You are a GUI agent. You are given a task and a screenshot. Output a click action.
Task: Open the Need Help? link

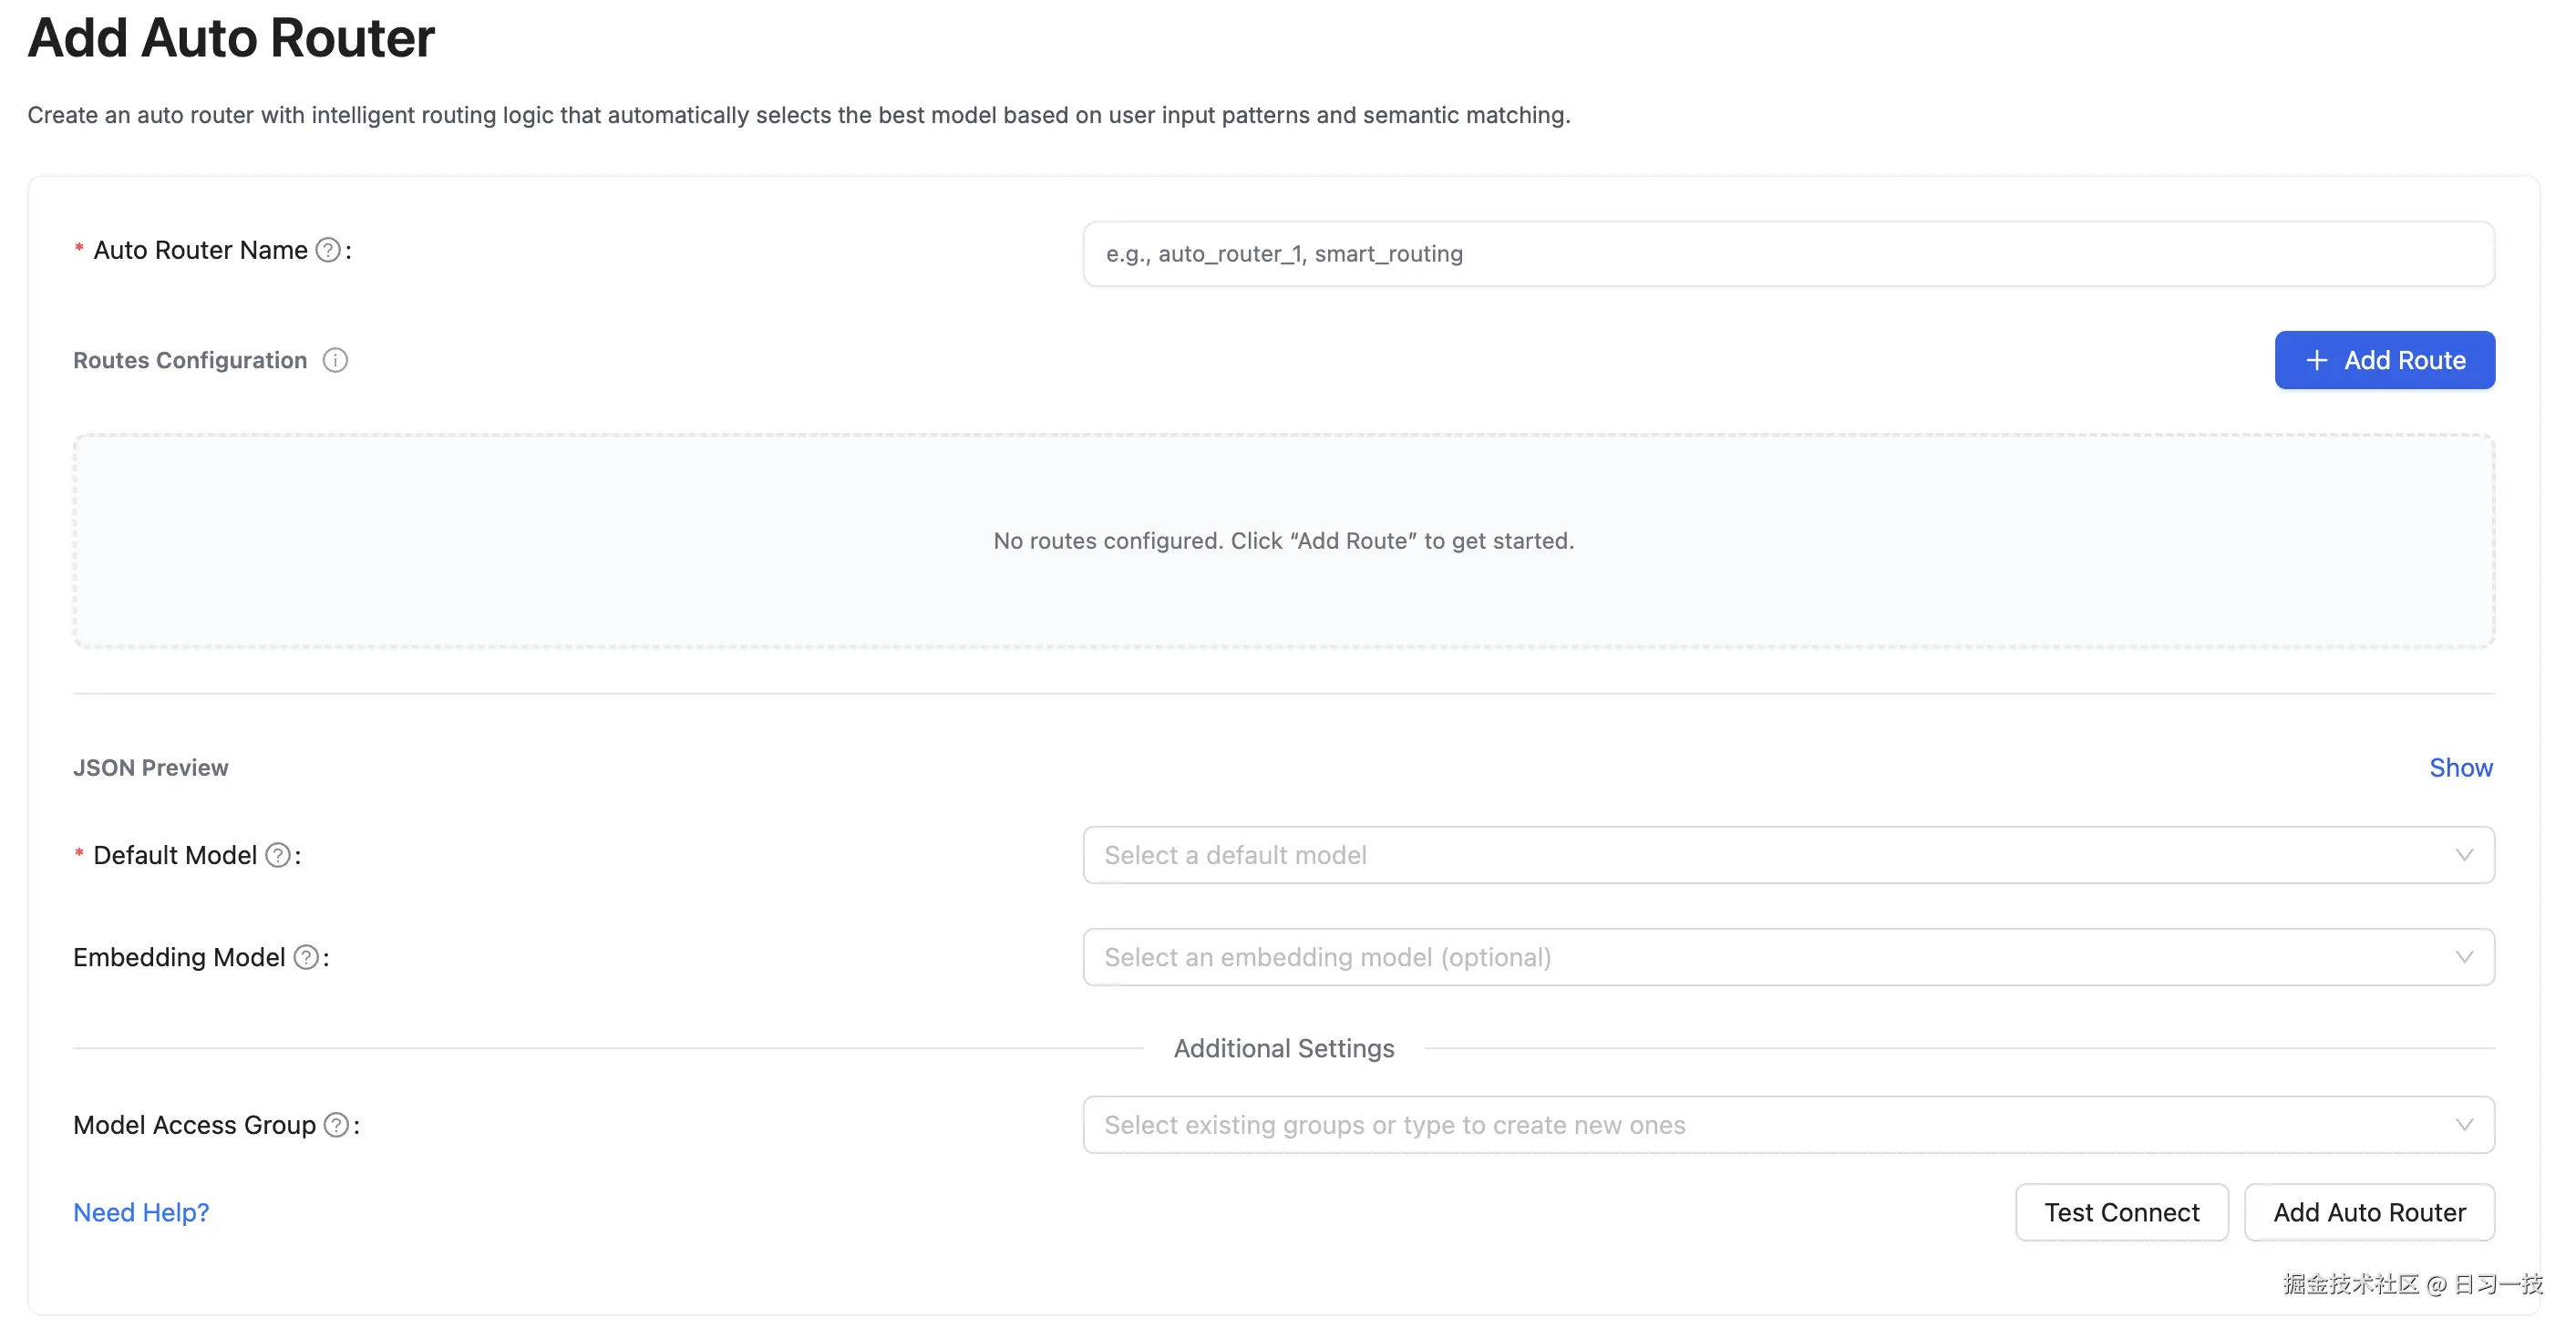[x=140, y=1212]
